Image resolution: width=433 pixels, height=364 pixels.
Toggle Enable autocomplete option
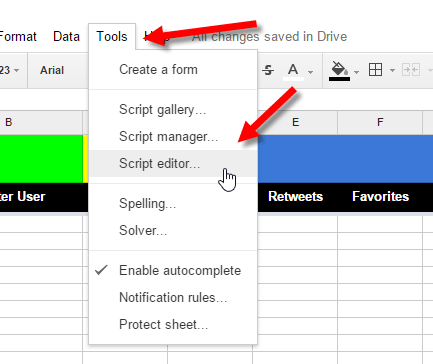(x=173, y=271)
